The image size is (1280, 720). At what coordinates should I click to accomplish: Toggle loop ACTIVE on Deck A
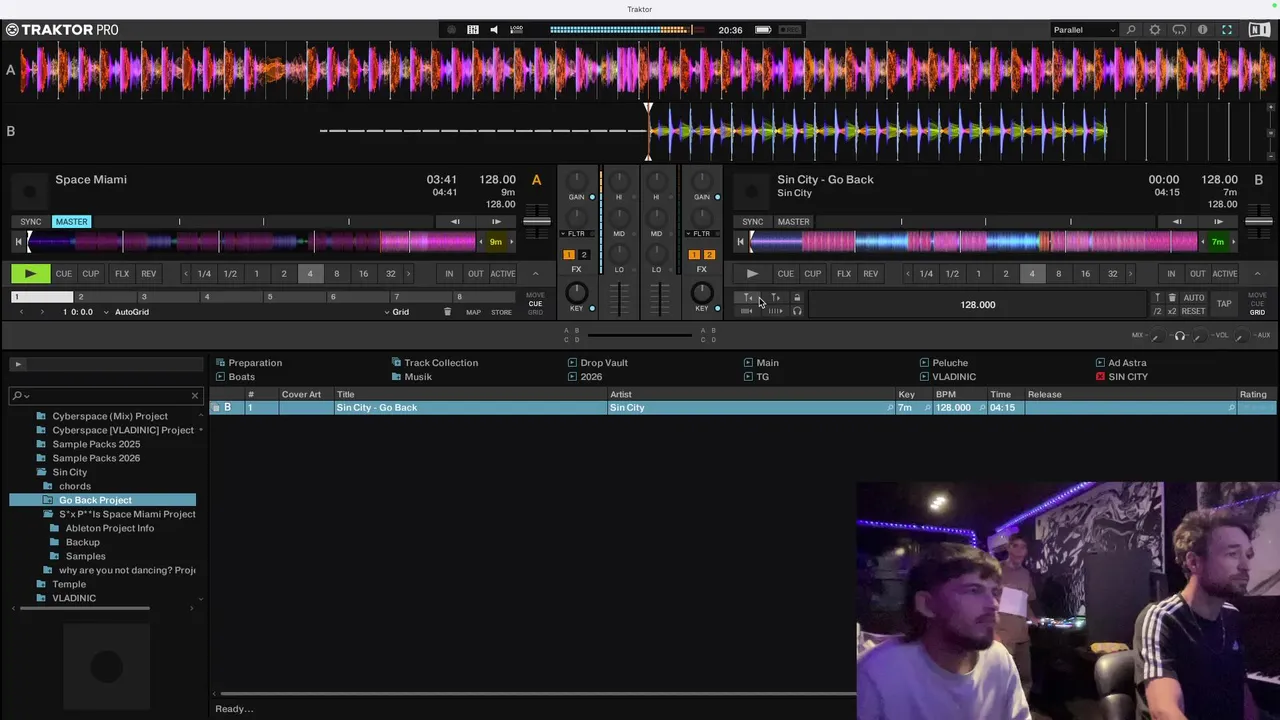[503, 274]
